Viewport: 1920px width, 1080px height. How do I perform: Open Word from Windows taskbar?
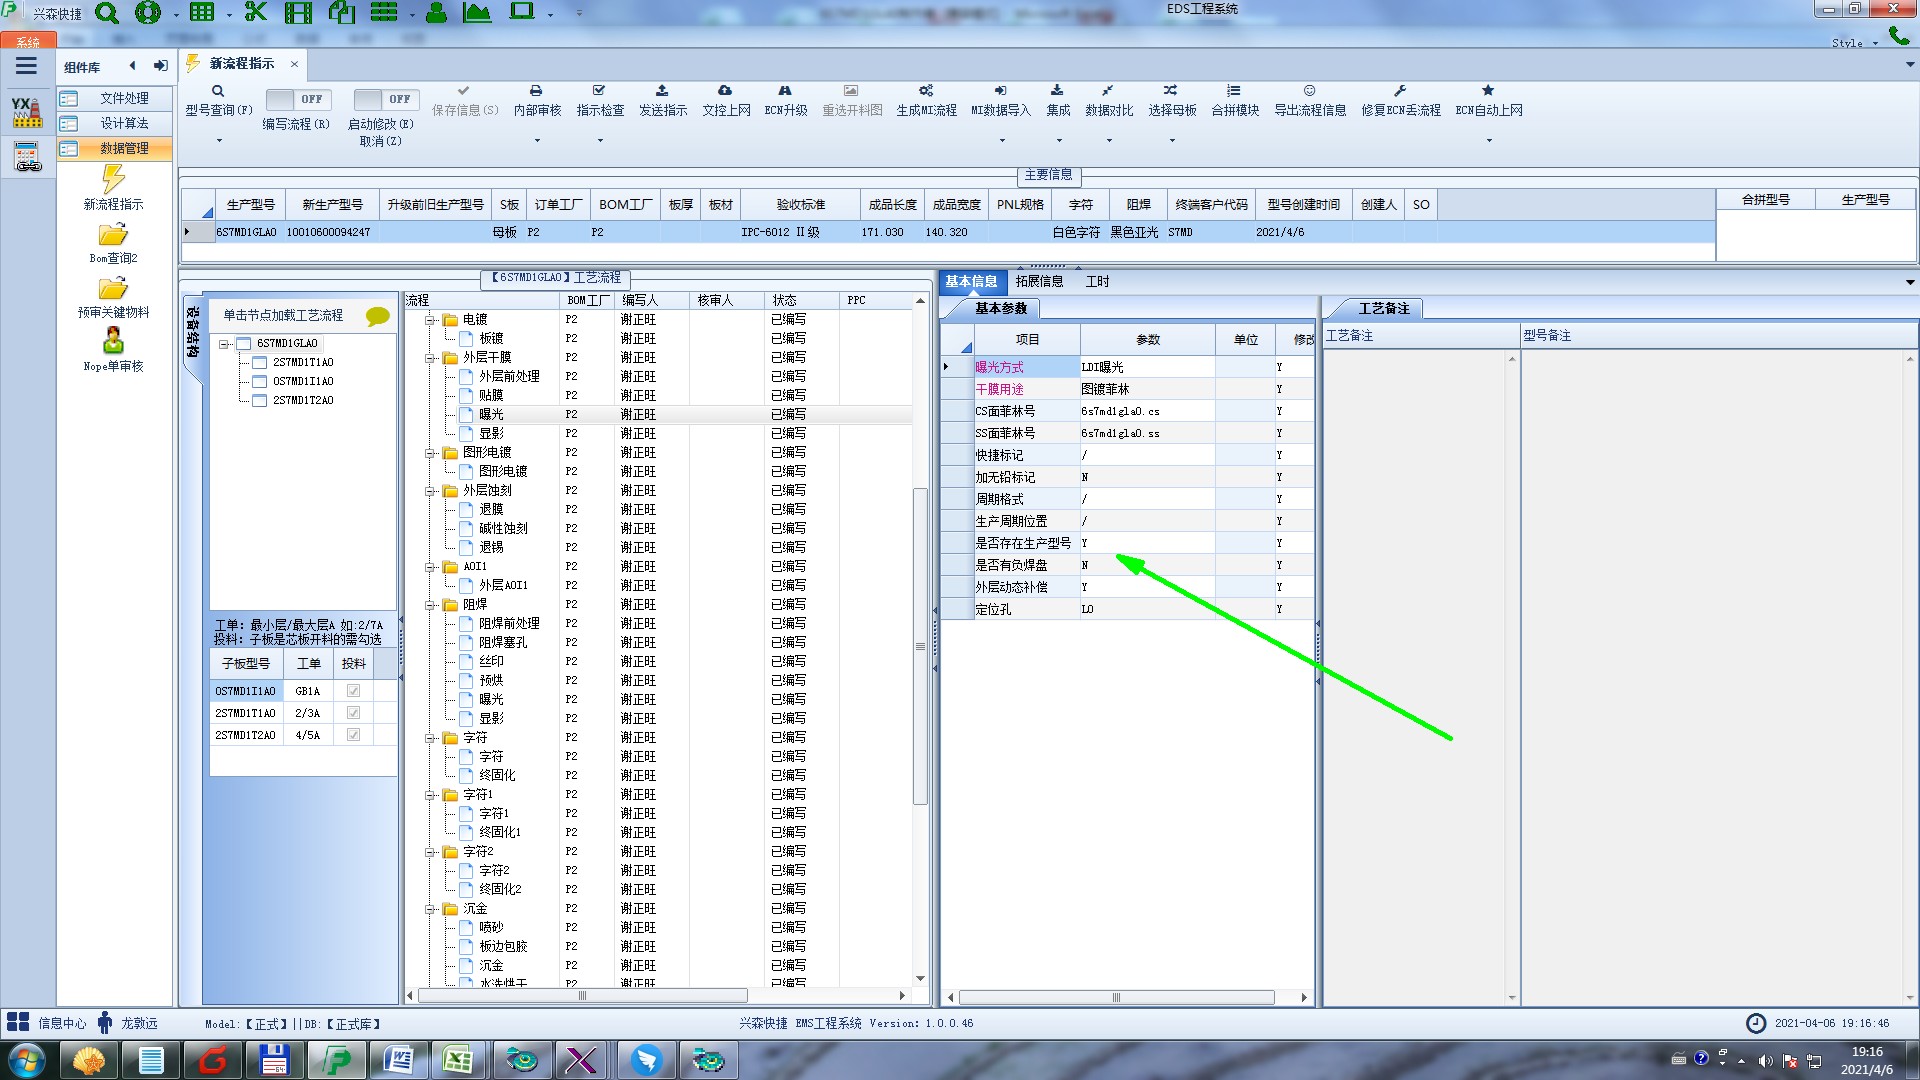click(398, 1060)
